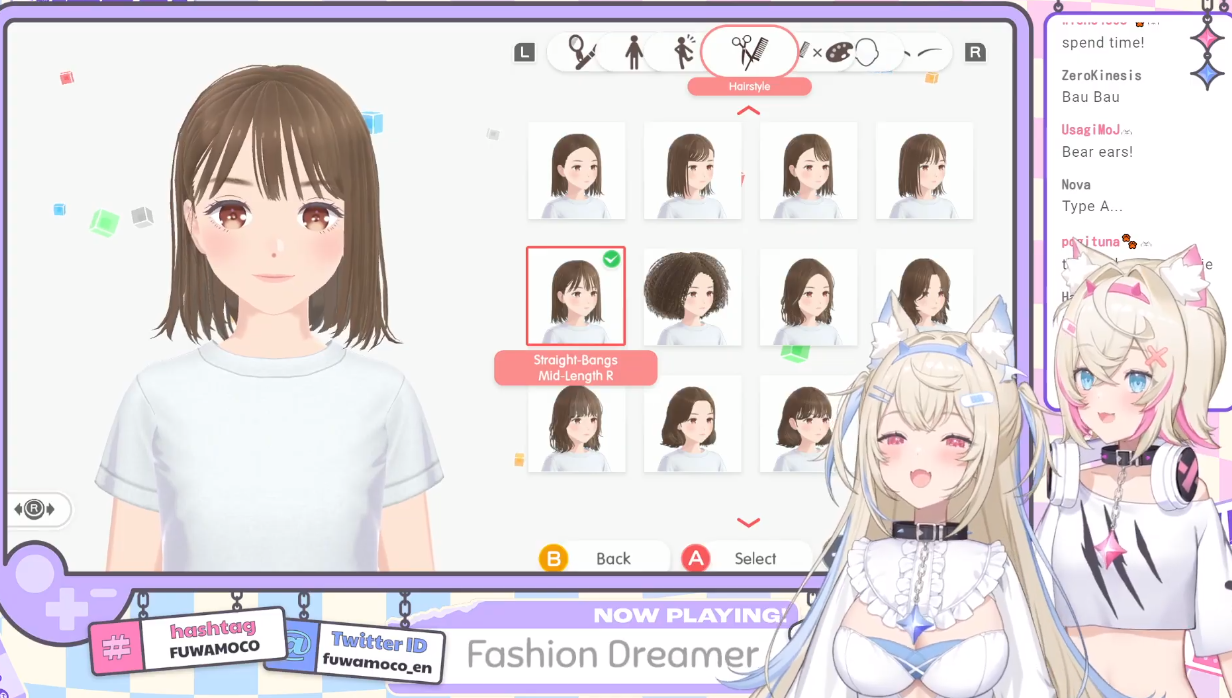
Task: Select the second hairstyle in the bottom row
Action: [x=693, y=424]
